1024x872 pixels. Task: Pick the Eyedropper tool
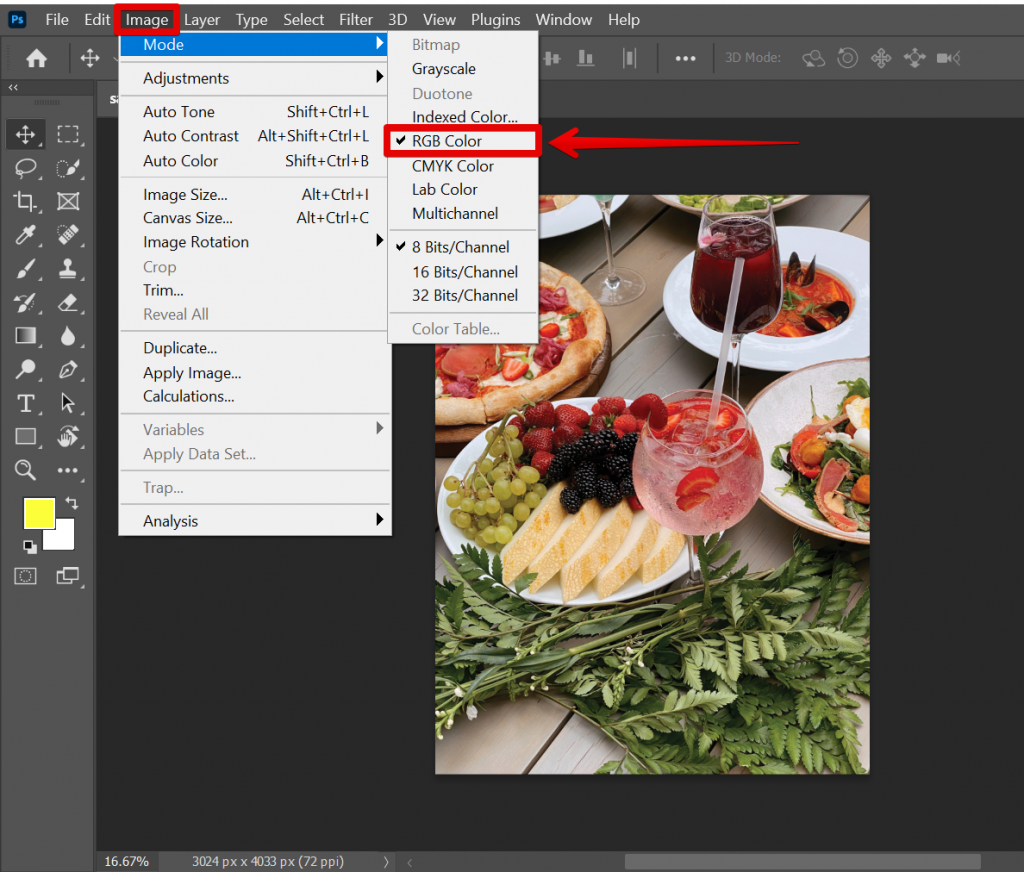pos(26,235)
